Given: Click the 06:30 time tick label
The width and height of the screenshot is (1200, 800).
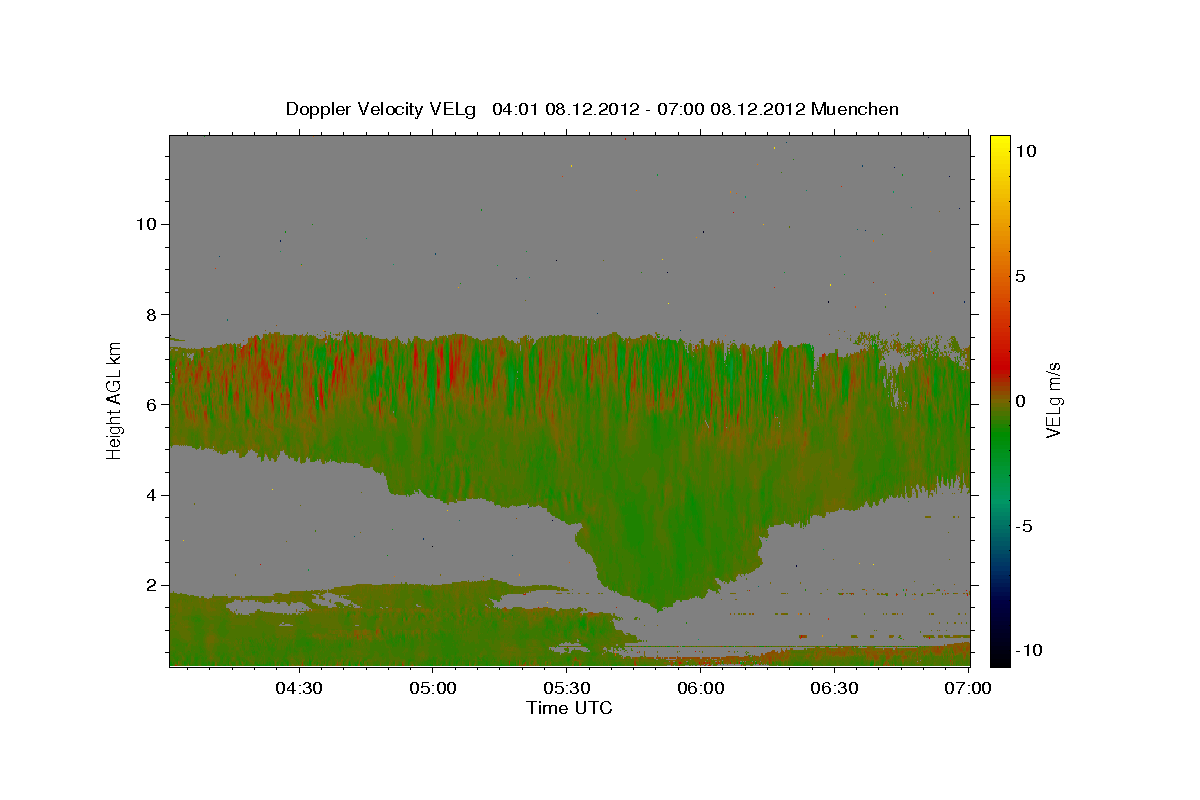Looking at the screenshot, I should point(834,689).
